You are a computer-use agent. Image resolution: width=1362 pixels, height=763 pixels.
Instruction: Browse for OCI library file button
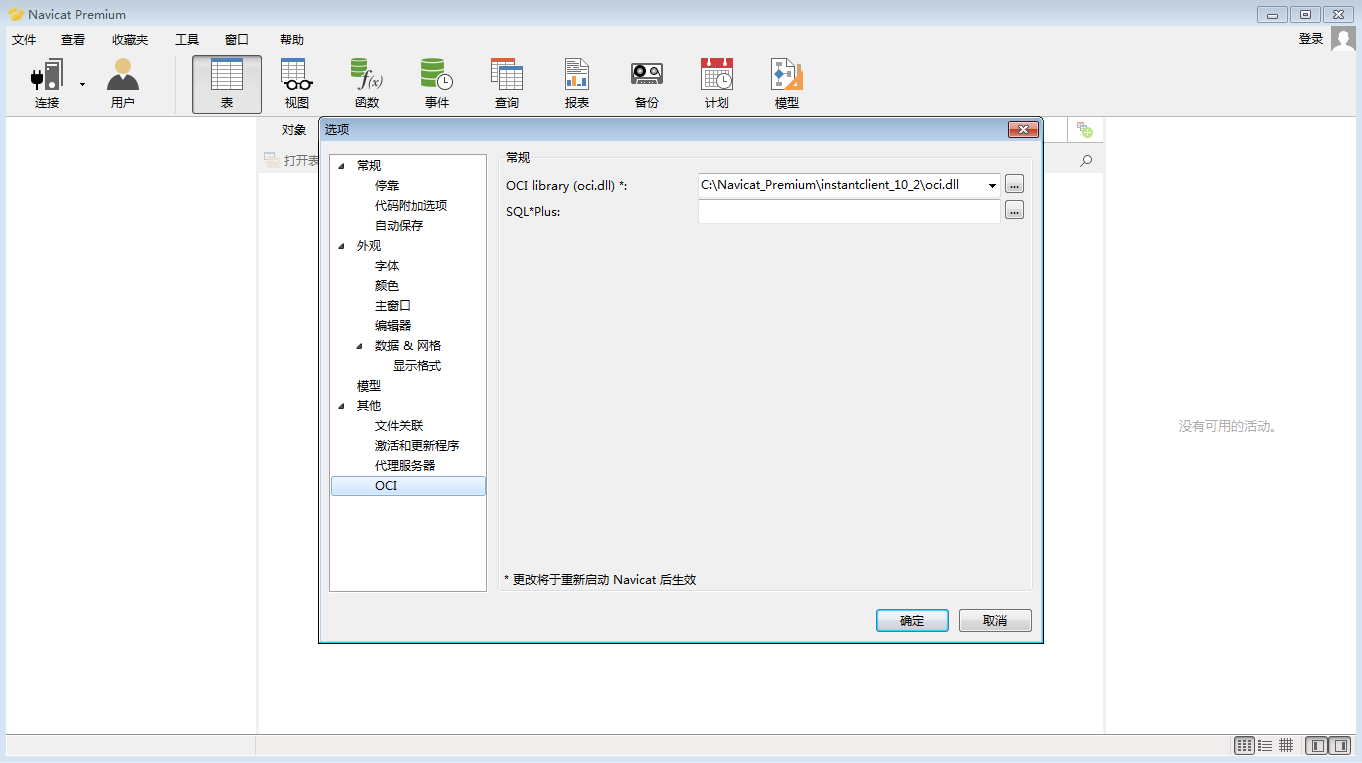point(1014,185)
